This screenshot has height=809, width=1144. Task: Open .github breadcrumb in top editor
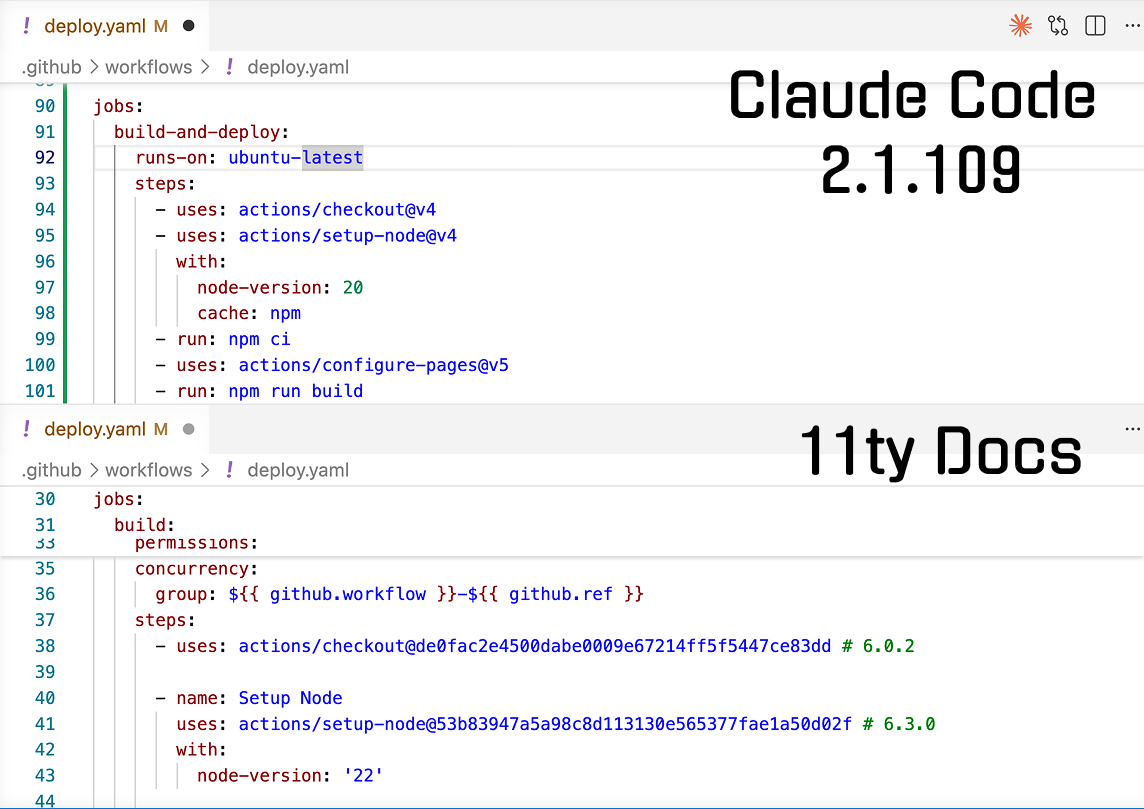coord(51,67)
